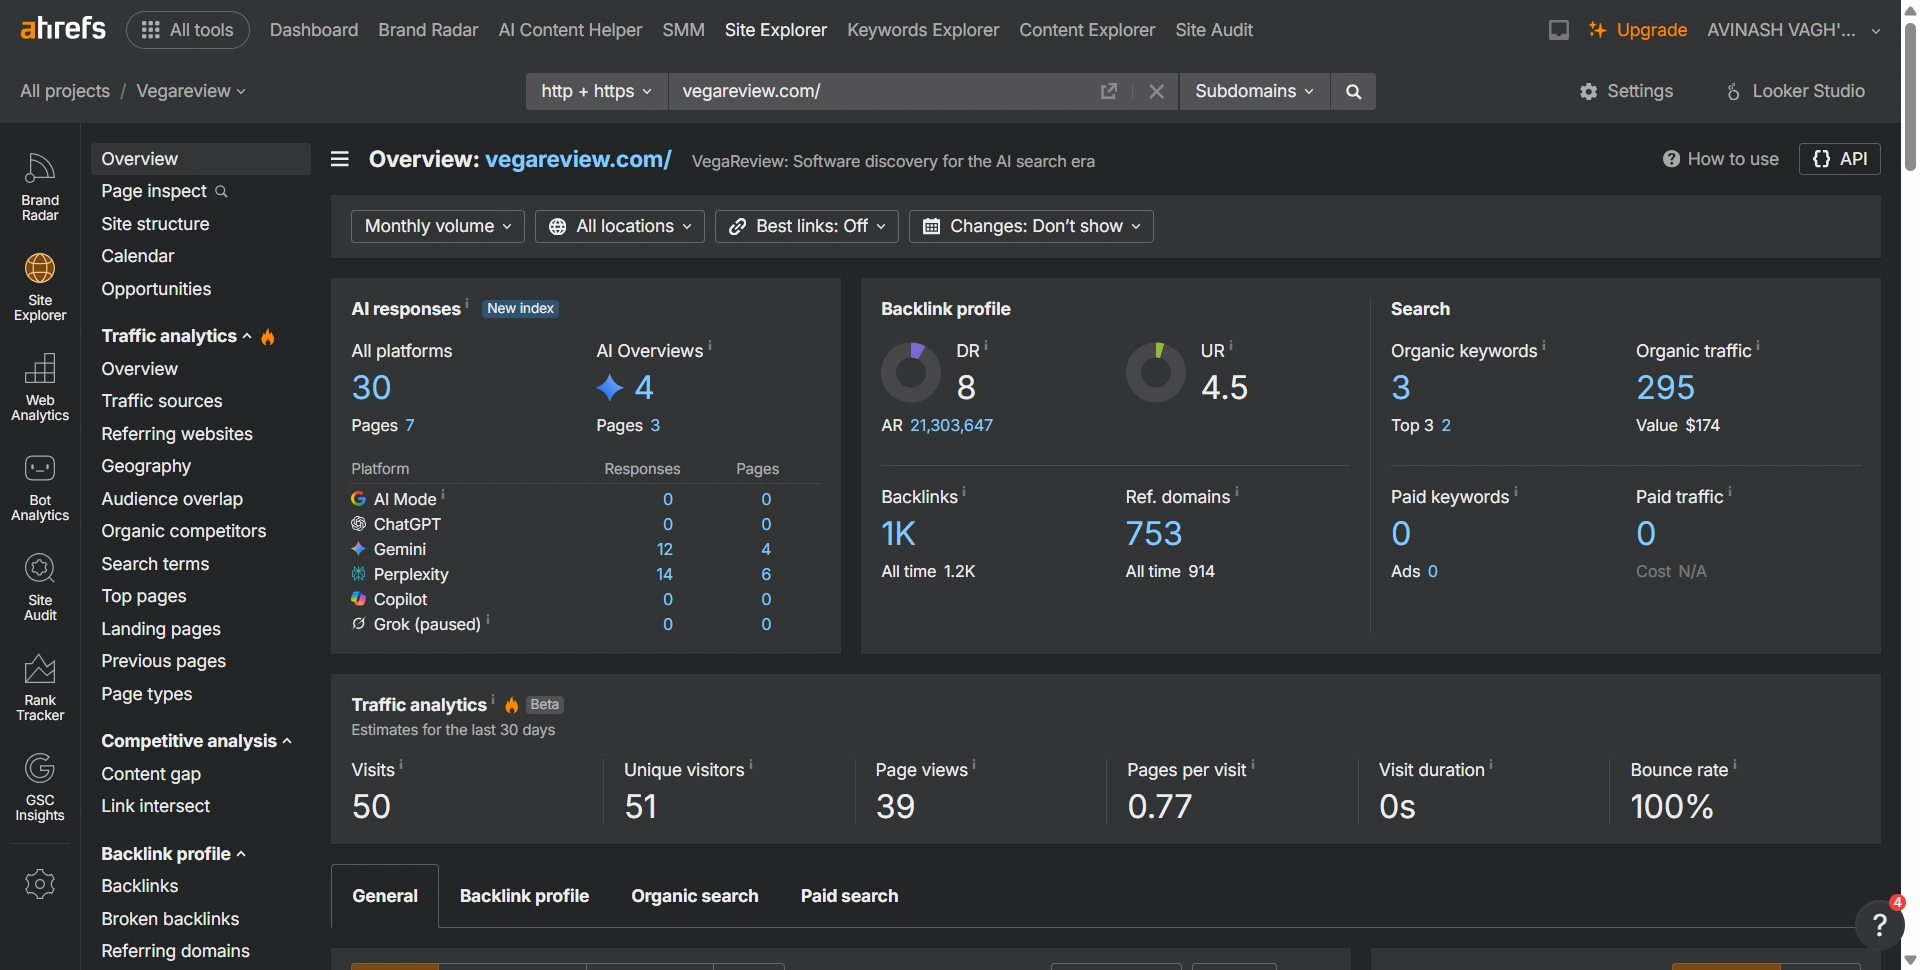The image size is (1920, 970).
Task: Click the search magnifier button
Action: (x=1353, y=91)
